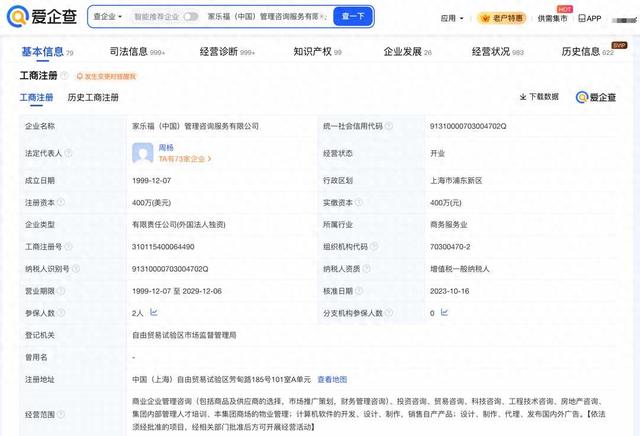Click the 查看地图 map link
The width and height of the screenshot is (640, 436).
pyautogui.click(x=332, y=380)
